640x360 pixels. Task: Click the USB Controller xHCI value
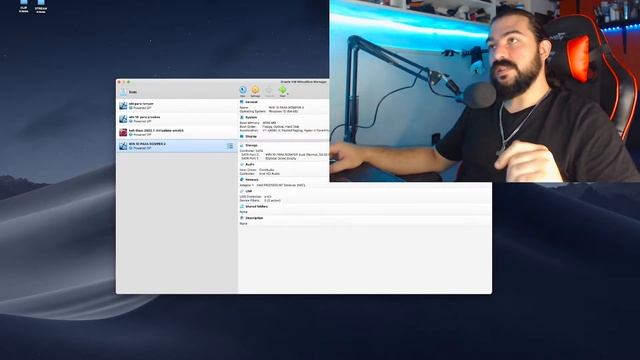[268, 197]
